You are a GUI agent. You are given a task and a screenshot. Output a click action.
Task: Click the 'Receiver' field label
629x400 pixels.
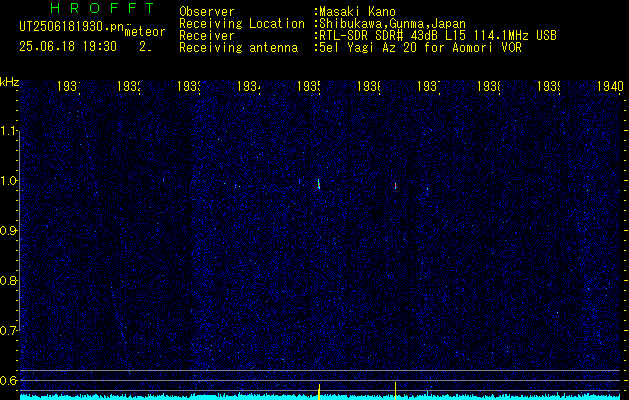pos(207,36)
